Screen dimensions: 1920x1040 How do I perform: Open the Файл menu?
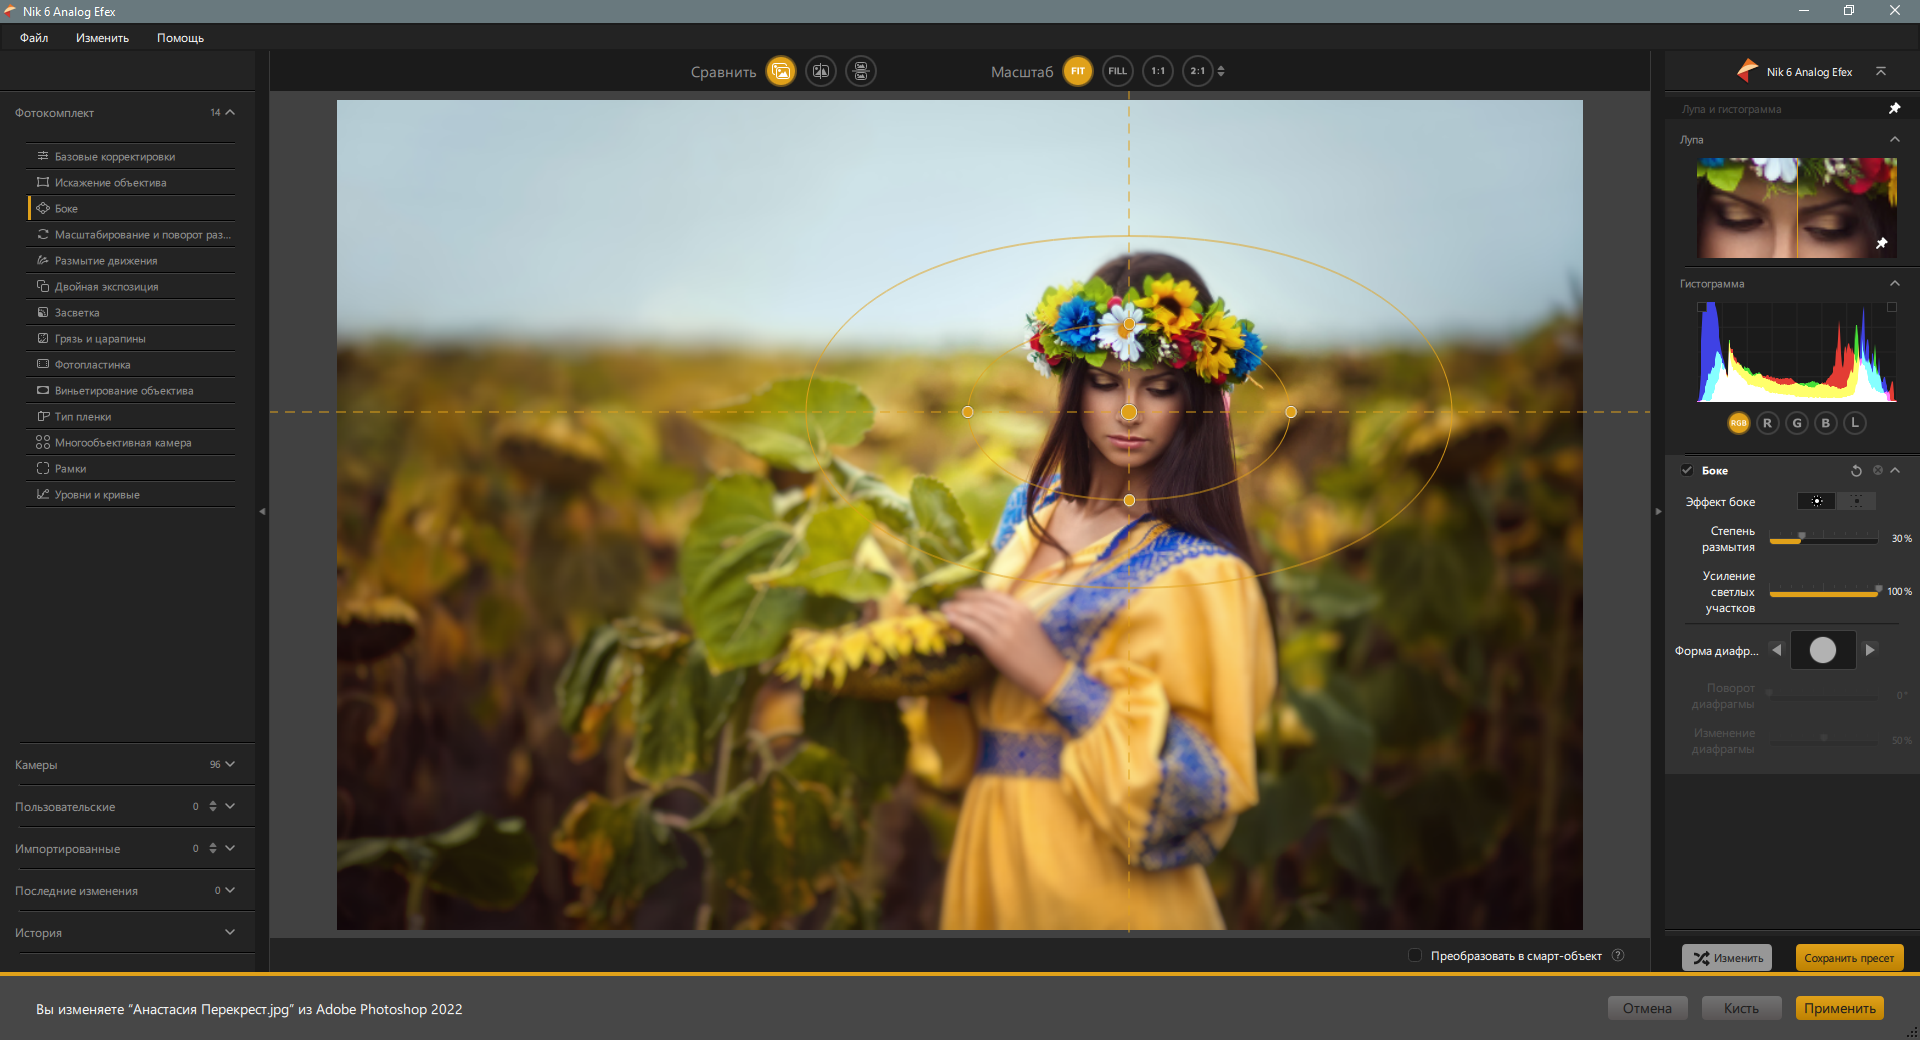[34, 38]
